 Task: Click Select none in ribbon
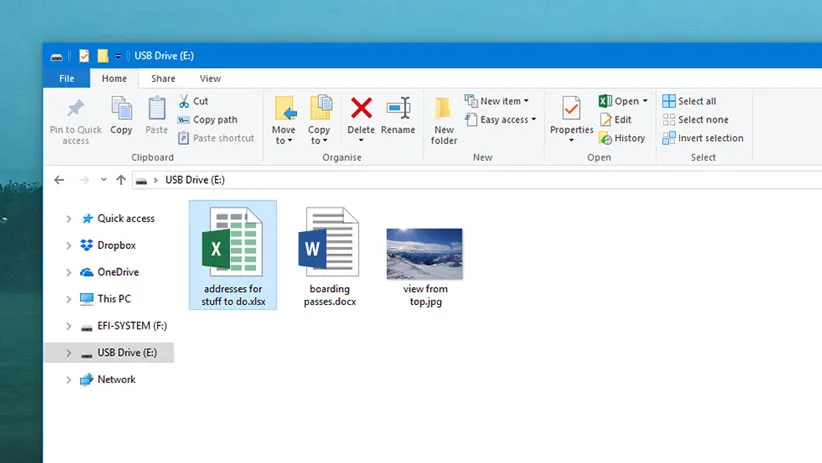coord(695,120)
